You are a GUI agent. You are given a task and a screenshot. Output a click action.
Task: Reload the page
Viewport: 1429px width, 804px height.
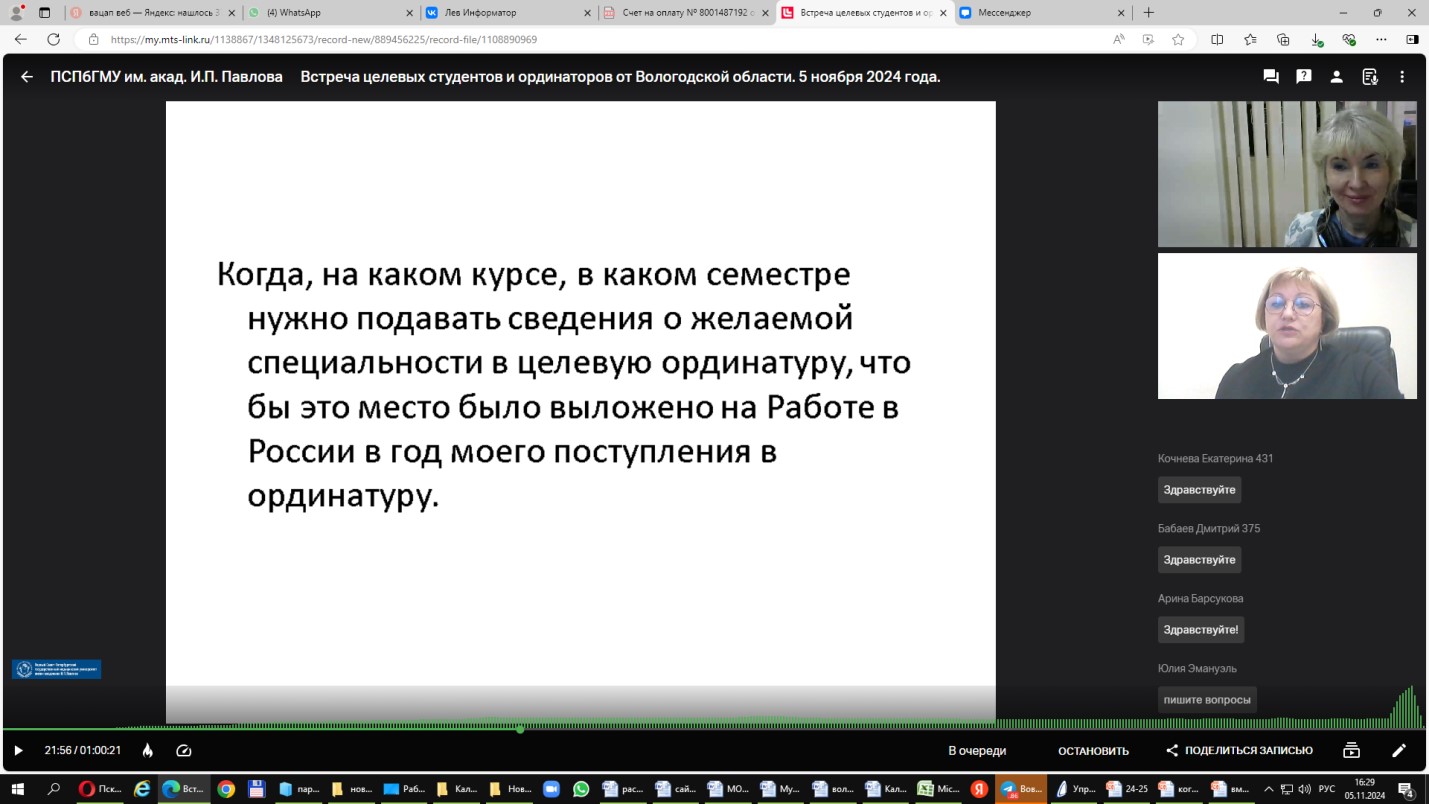click(x=54, y=40)
